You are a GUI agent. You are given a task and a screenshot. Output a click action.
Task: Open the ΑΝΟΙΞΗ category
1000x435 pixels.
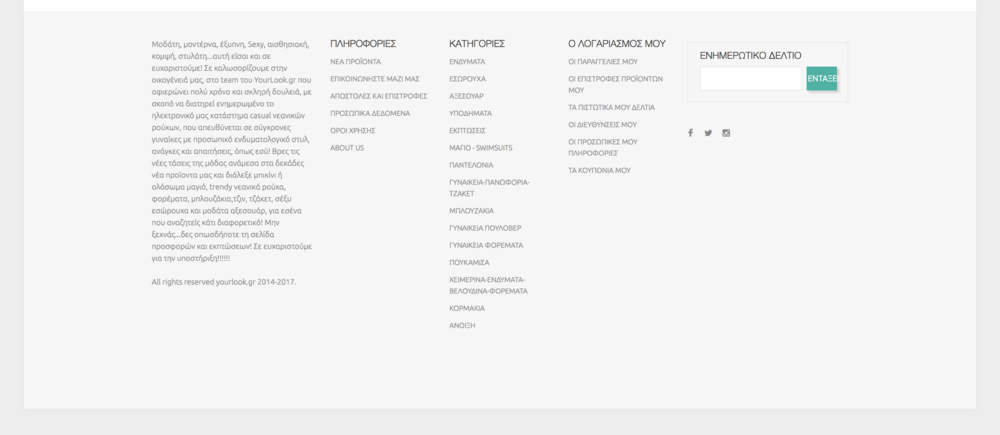462,326
